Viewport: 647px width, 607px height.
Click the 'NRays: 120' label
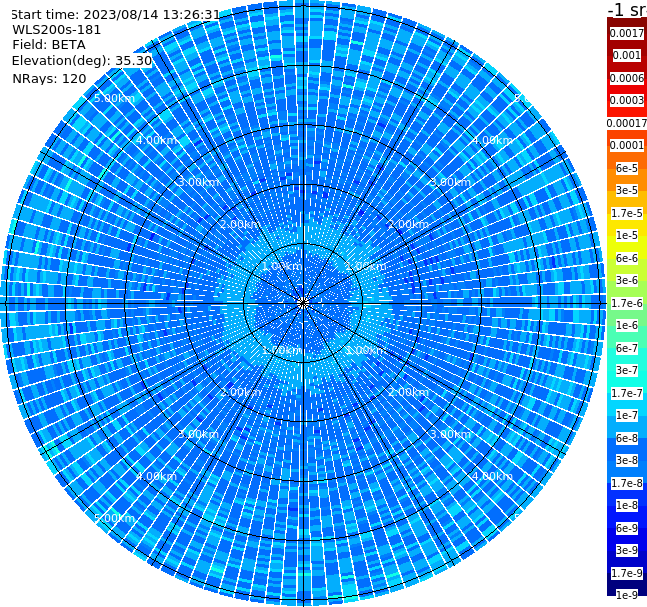[49, 78]
